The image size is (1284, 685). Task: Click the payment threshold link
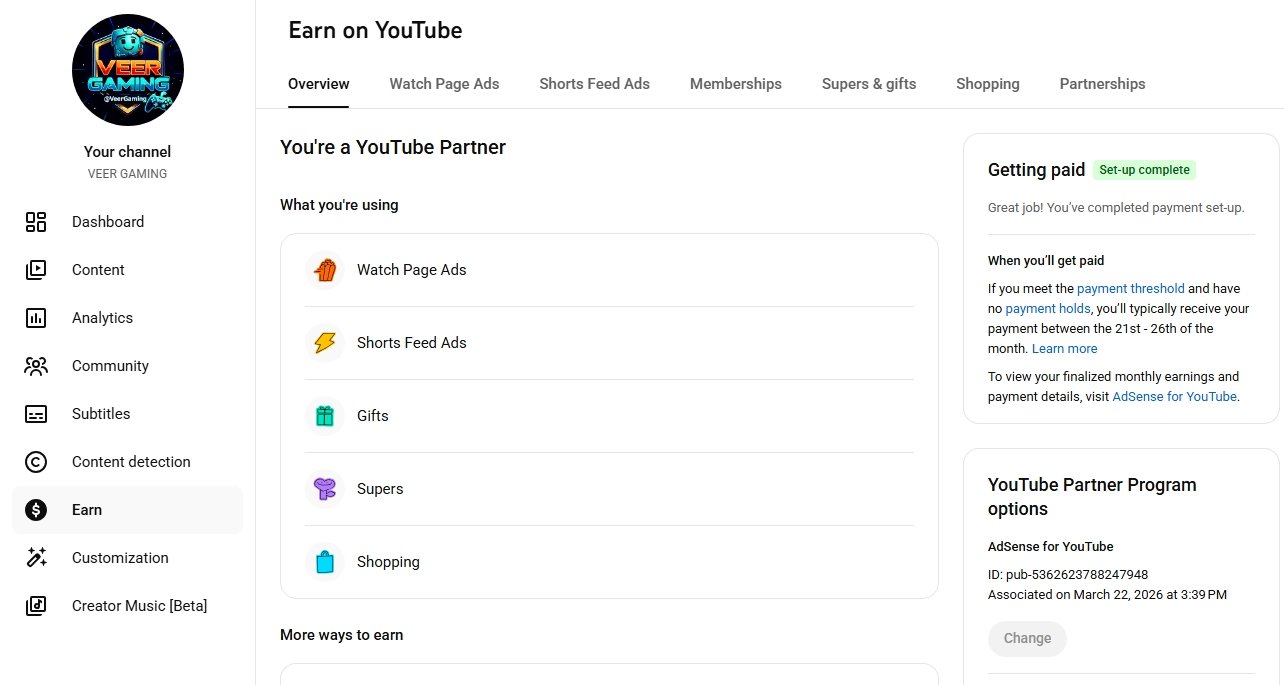[x=1130, y=288]
